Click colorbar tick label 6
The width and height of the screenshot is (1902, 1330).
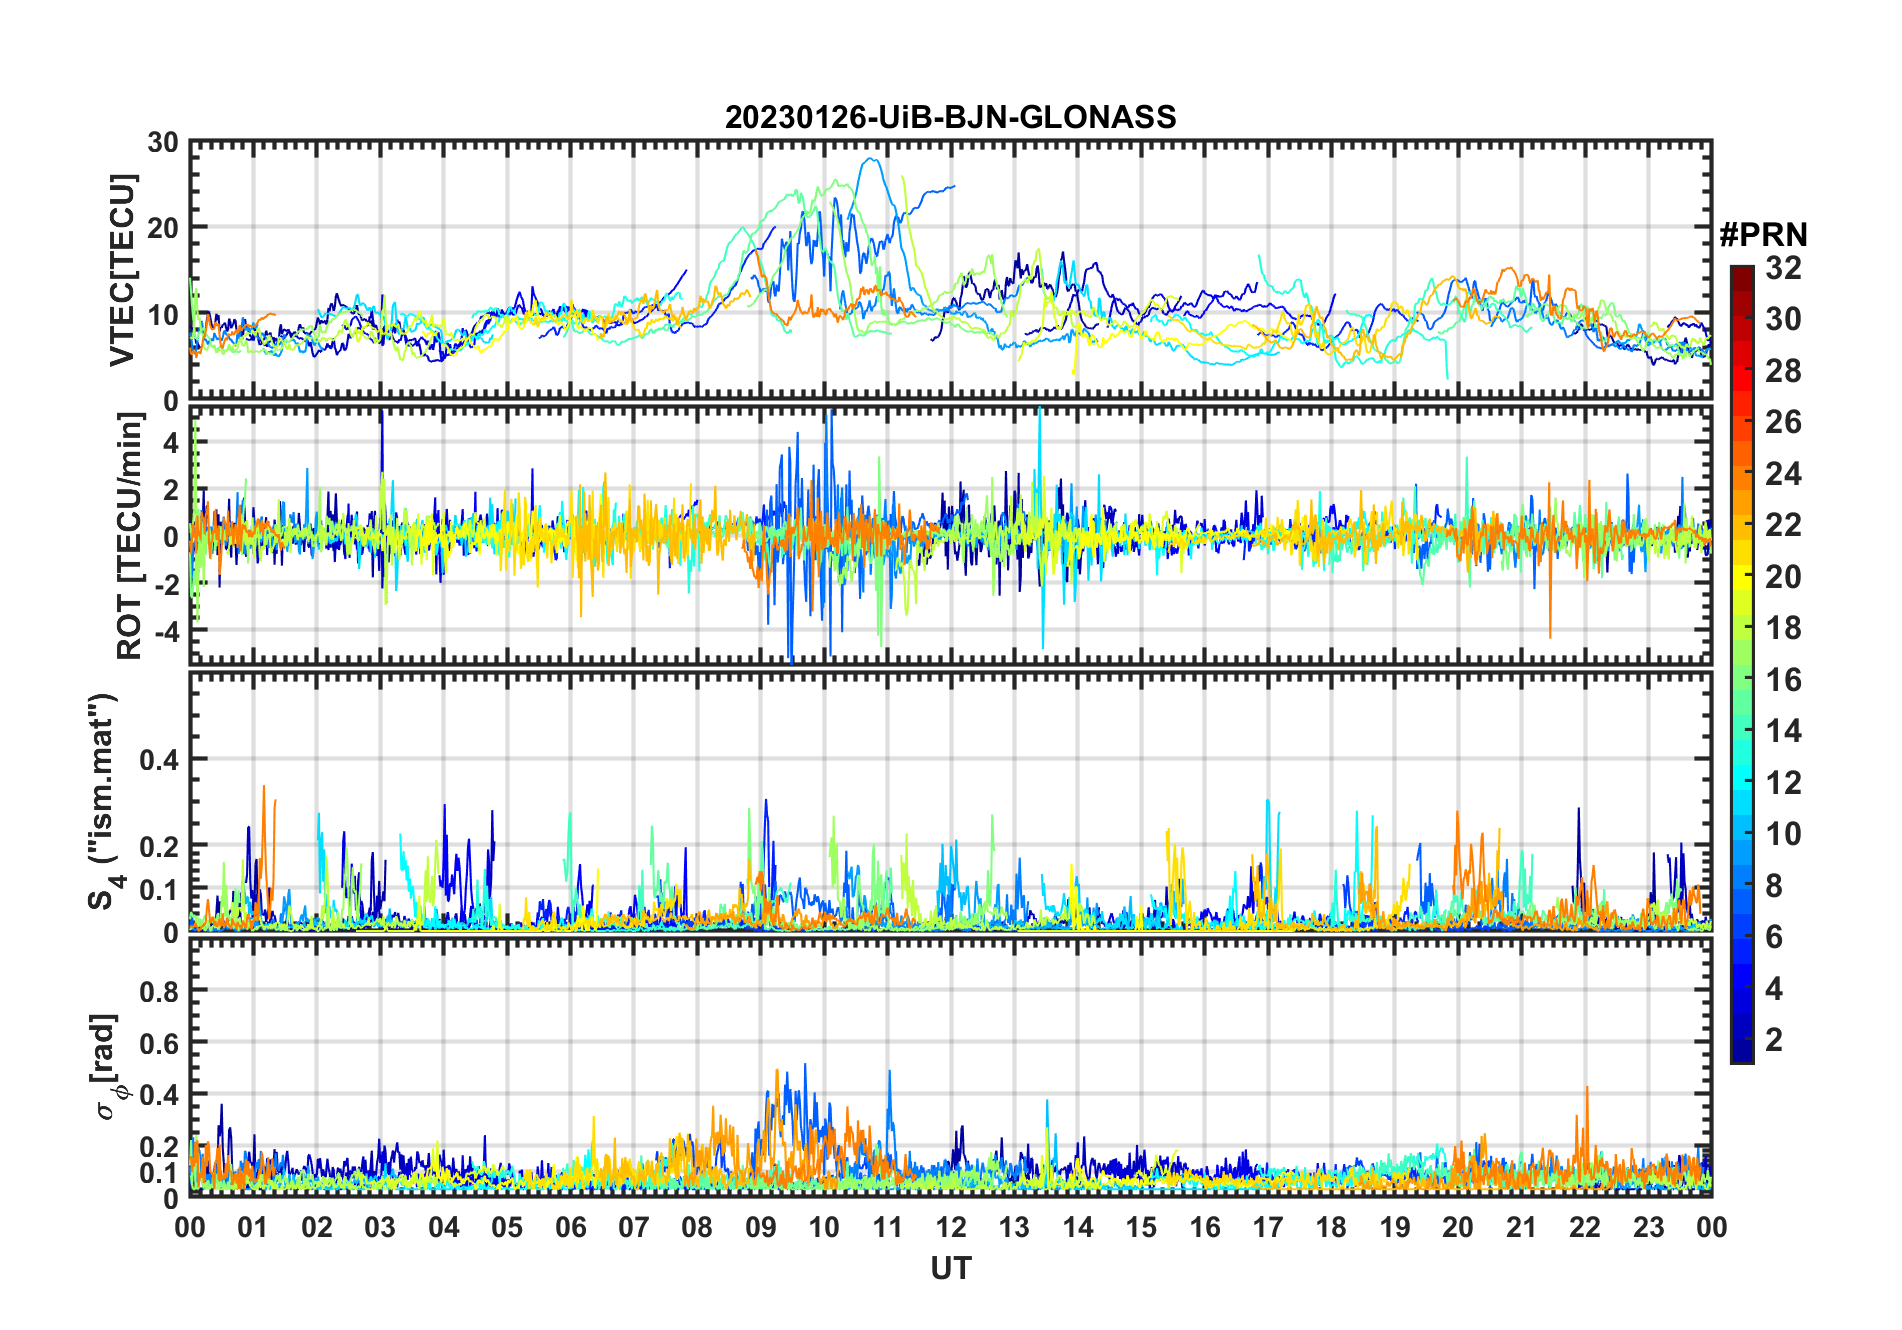pos(1774,937)
